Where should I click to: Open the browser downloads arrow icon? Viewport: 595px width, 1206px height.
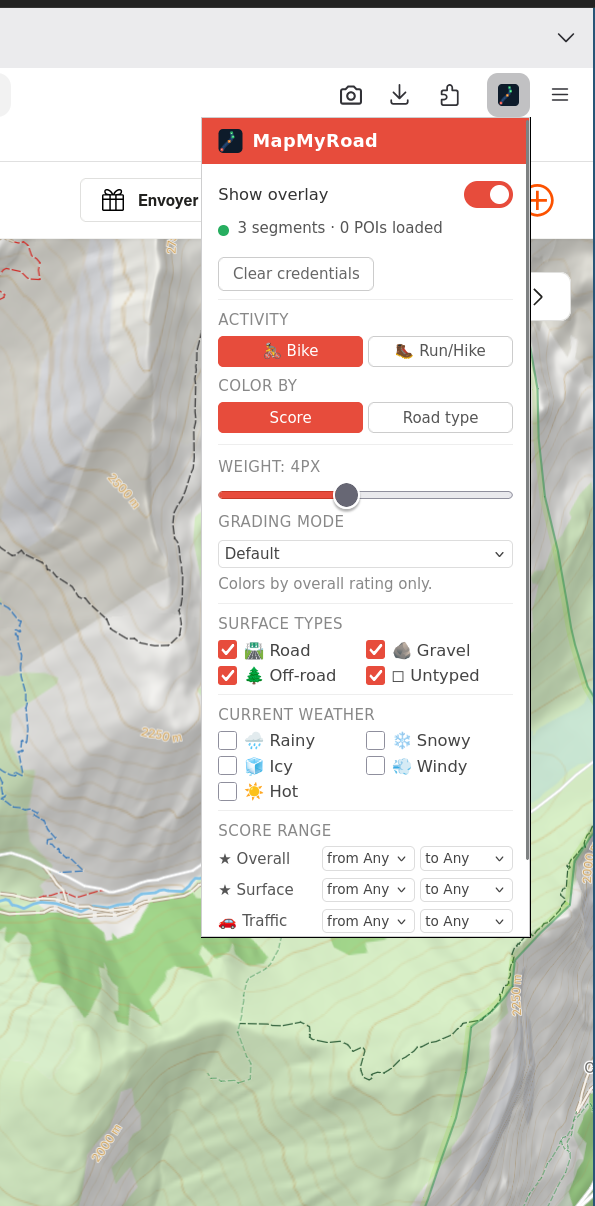(x=400, y=95)
